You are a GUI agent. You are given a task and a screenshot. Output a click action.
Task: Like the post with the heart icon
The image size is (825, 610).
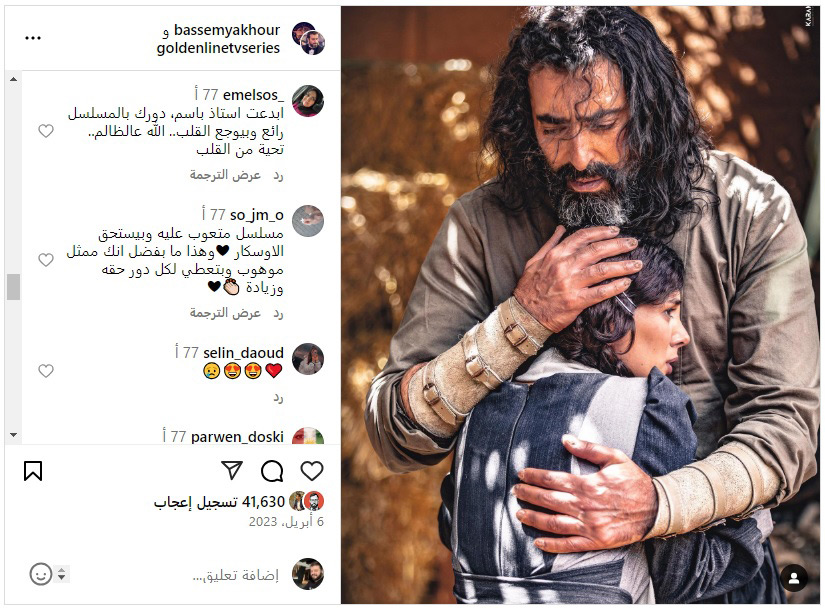pyautogui.click(x=311, y=471)
